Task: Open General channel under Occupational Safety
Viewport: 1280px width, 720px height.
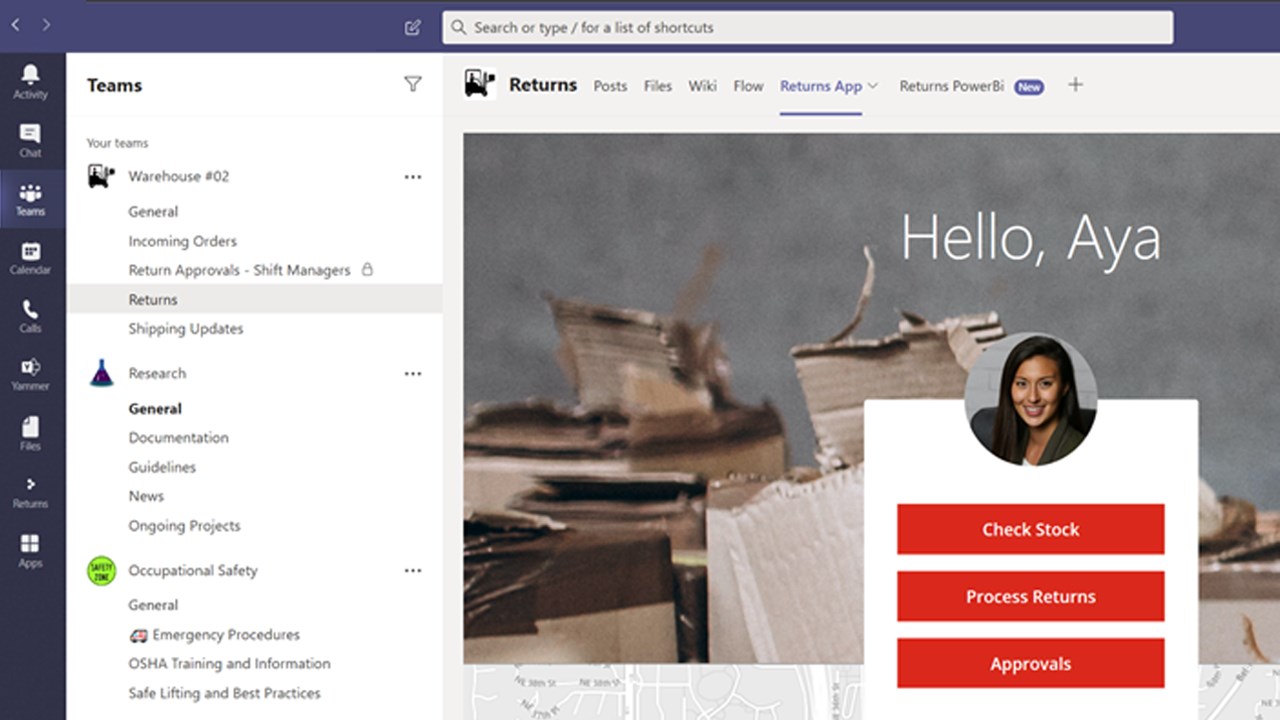Action: tap(153, 605)
